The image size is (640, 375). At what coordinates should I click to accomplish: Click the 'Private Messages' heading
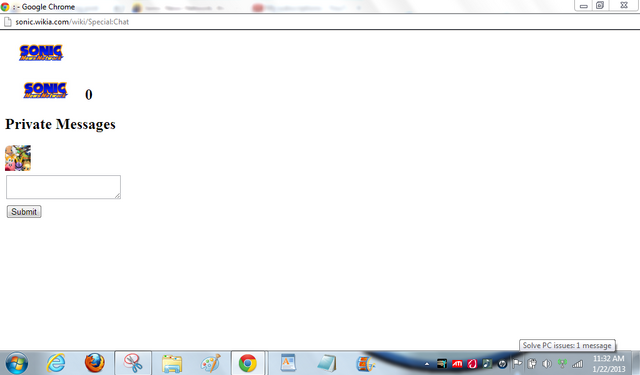pos(60,124)
